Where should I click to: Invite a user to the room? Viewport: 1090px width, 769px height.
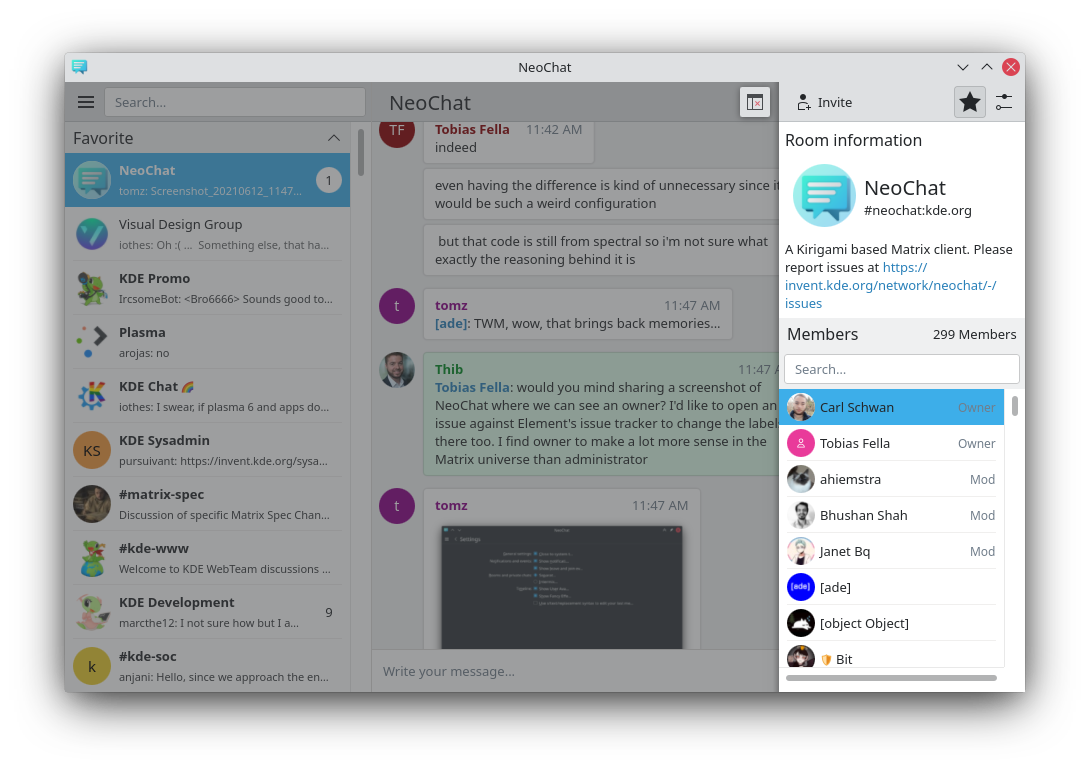pos(824,102)
